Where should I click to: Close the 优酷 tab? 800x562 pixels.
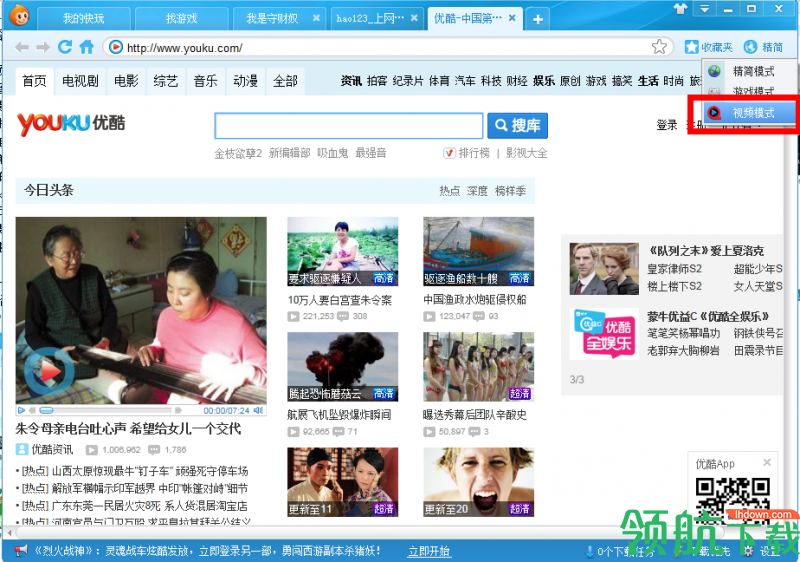(x=512, y=18)
